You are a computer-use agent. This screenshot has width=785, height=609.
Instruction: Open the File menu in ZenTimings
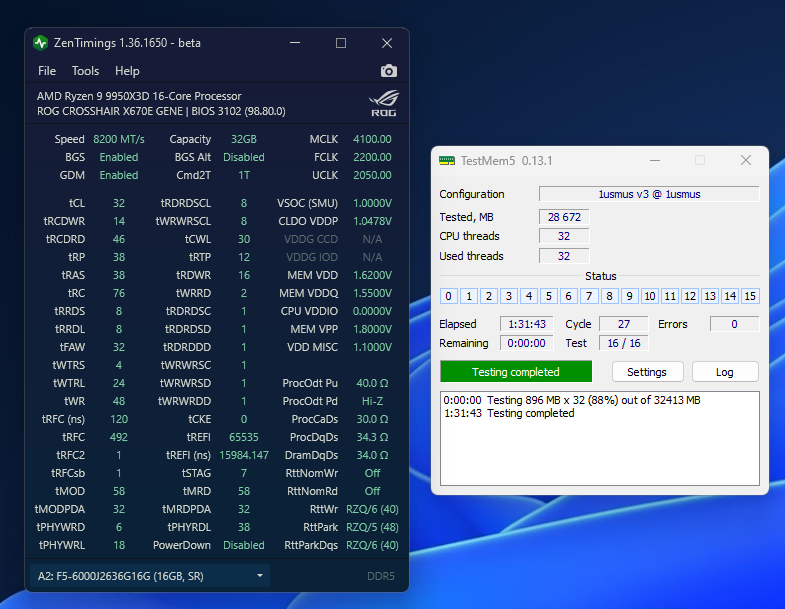(47, 71)
